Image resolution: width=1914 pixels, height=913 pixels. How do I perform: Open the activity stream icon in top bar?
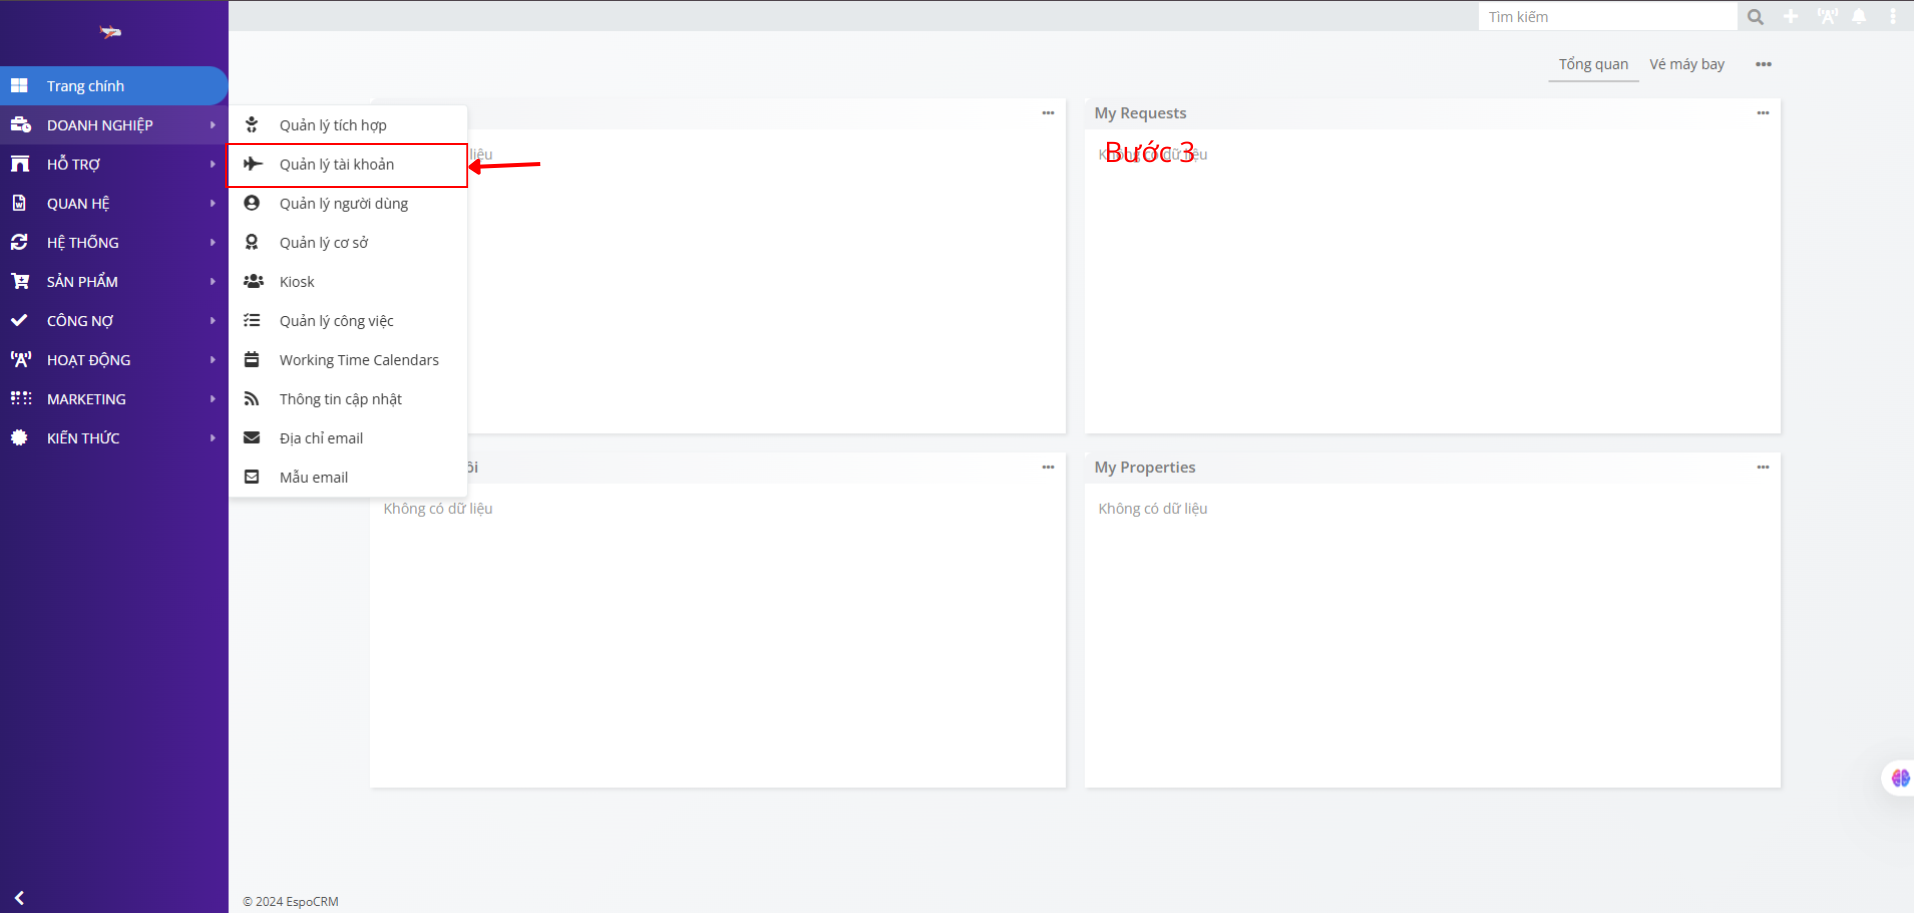click(x=1827, y=17)
